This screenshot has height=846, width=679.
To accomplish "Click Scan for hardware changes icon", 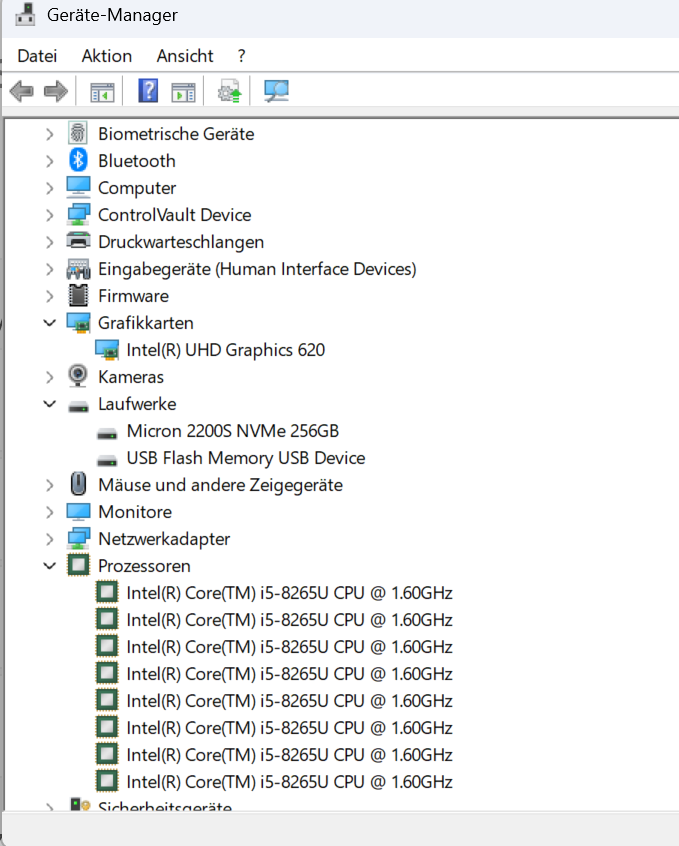I will click(276, 91).
